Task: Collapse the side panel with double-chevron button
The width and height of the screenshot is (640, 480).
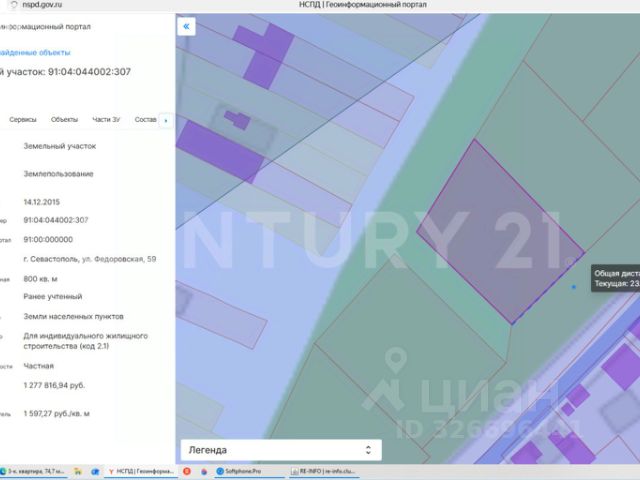Action: (x=186, y=27)
